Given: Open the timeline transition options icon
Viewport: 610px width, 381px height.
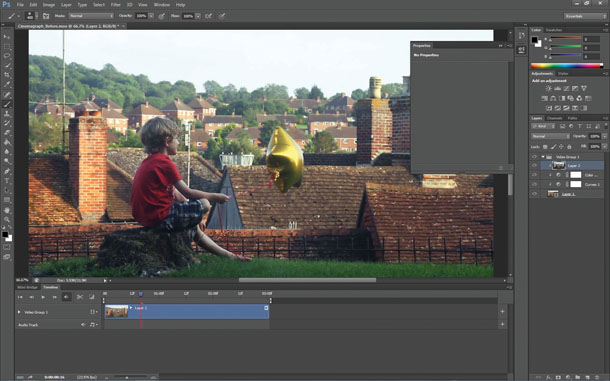Looking at the screenshot, I should click(x=92, y=297).
